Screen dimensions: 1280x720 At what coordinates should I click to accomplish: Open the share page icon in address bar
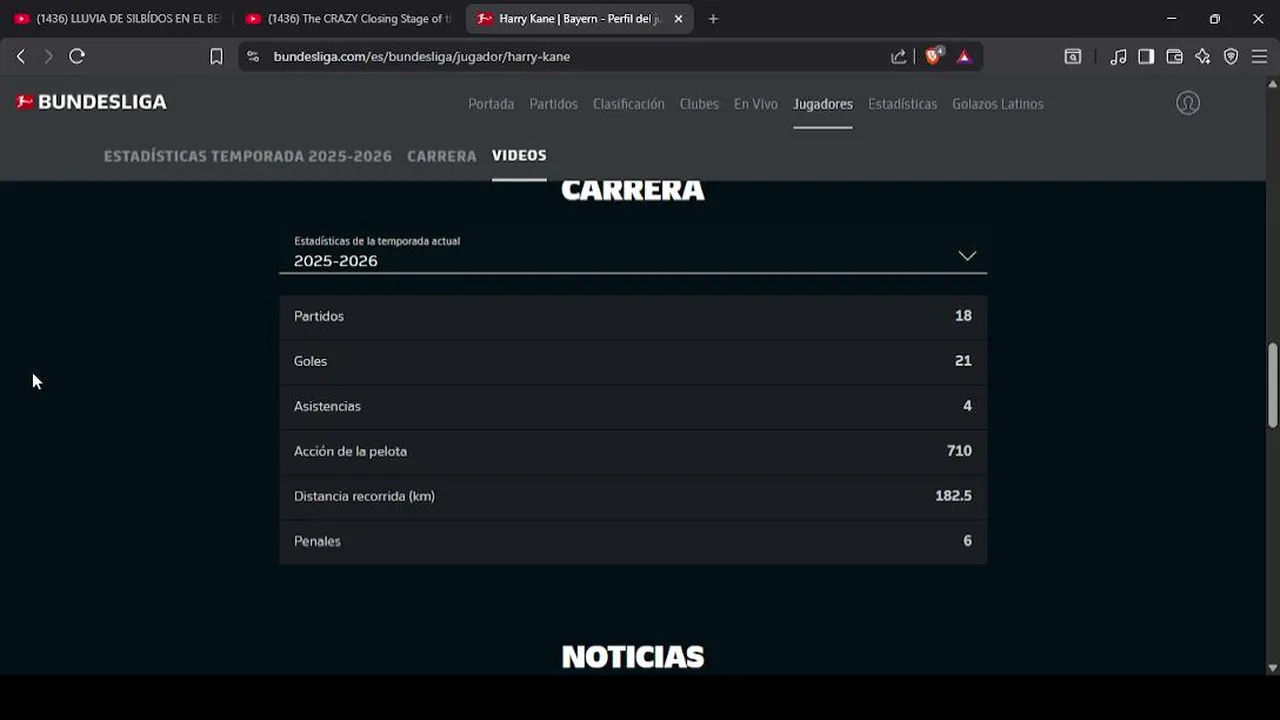coord(899,57)
